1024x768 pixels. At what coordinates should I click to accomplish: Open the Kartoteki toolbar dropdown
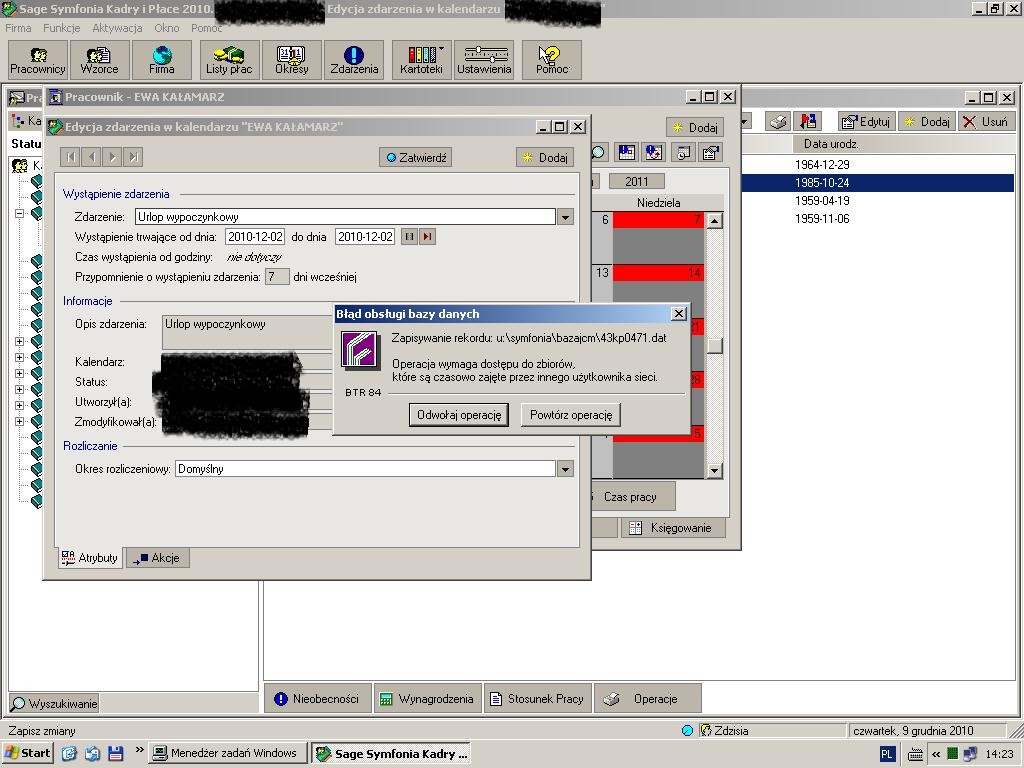421,60
